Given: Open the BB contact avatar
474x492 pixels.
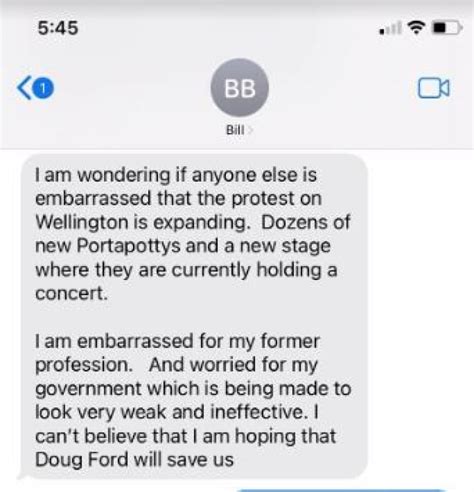Looking at the screenshot, I should coord(240,88).
